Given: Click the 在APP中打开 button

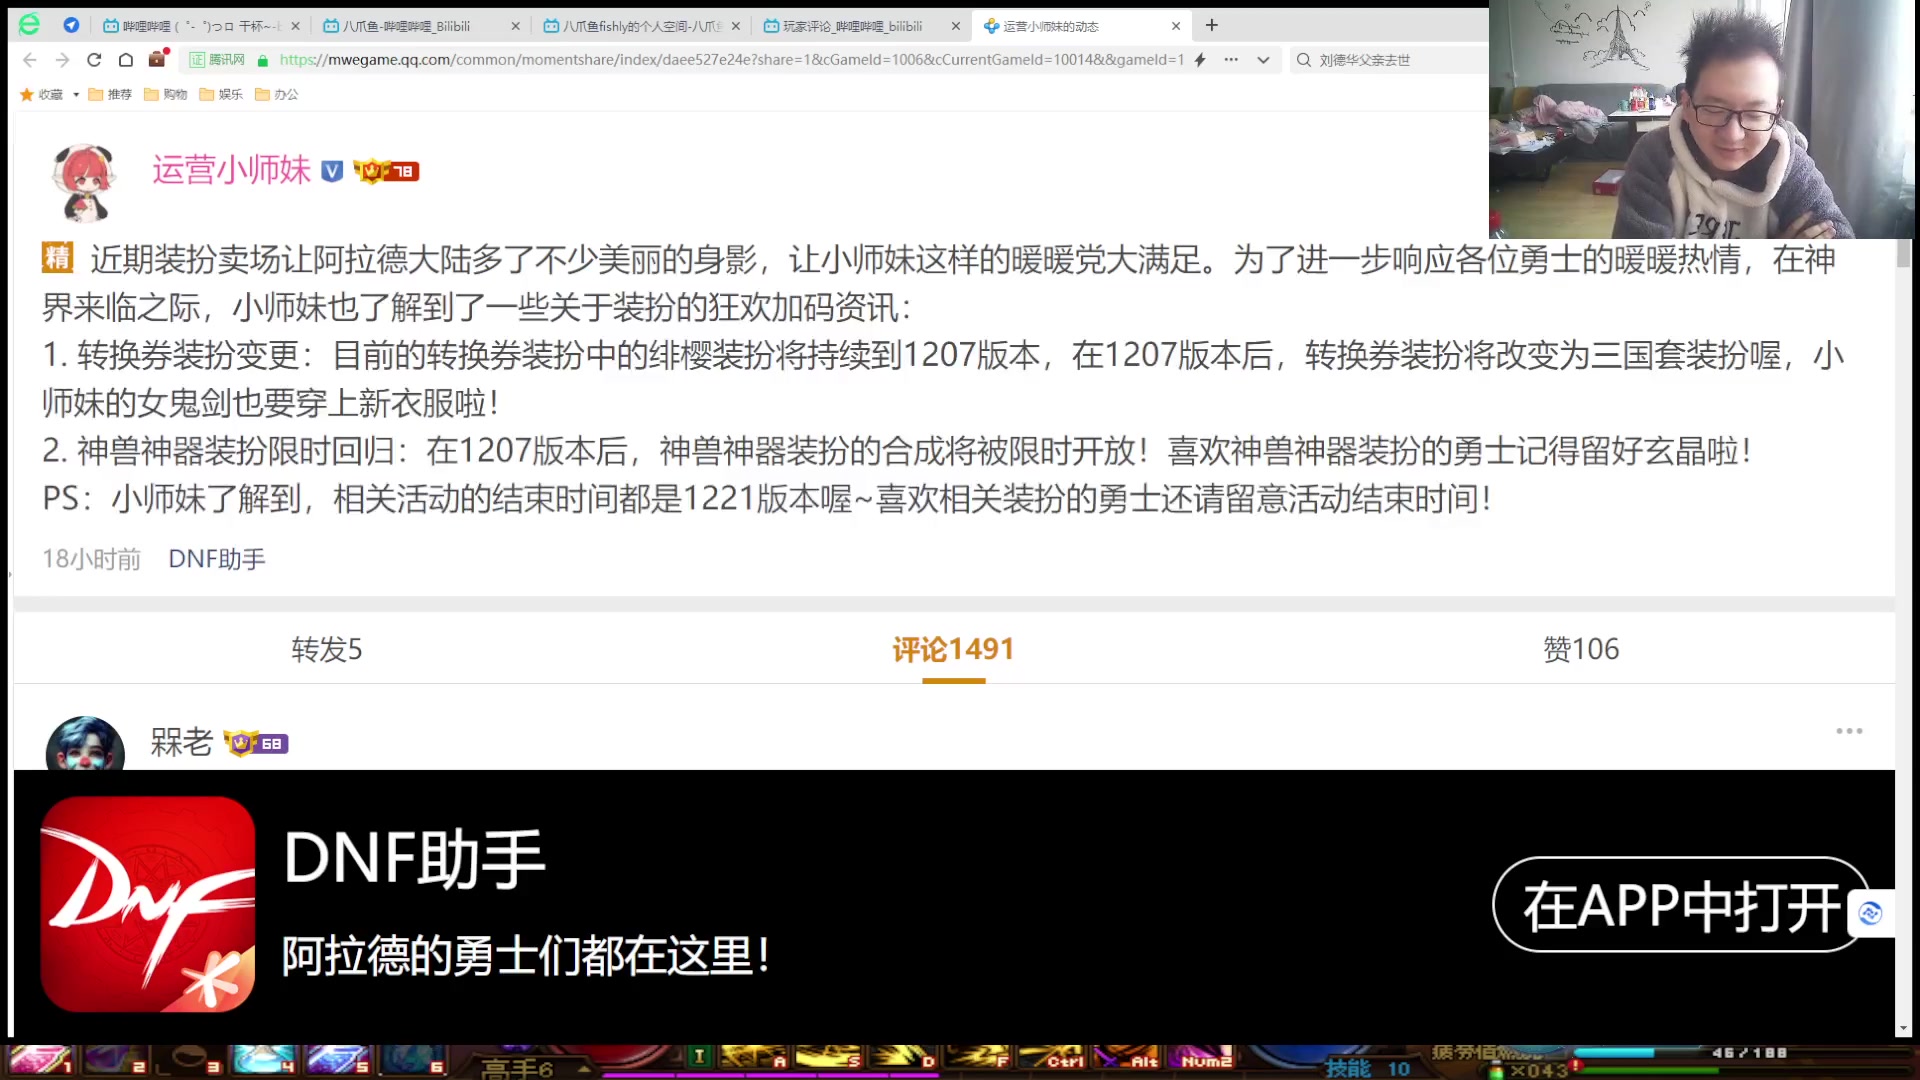Looking at the screenshot, I should [x=1681, y=905].
